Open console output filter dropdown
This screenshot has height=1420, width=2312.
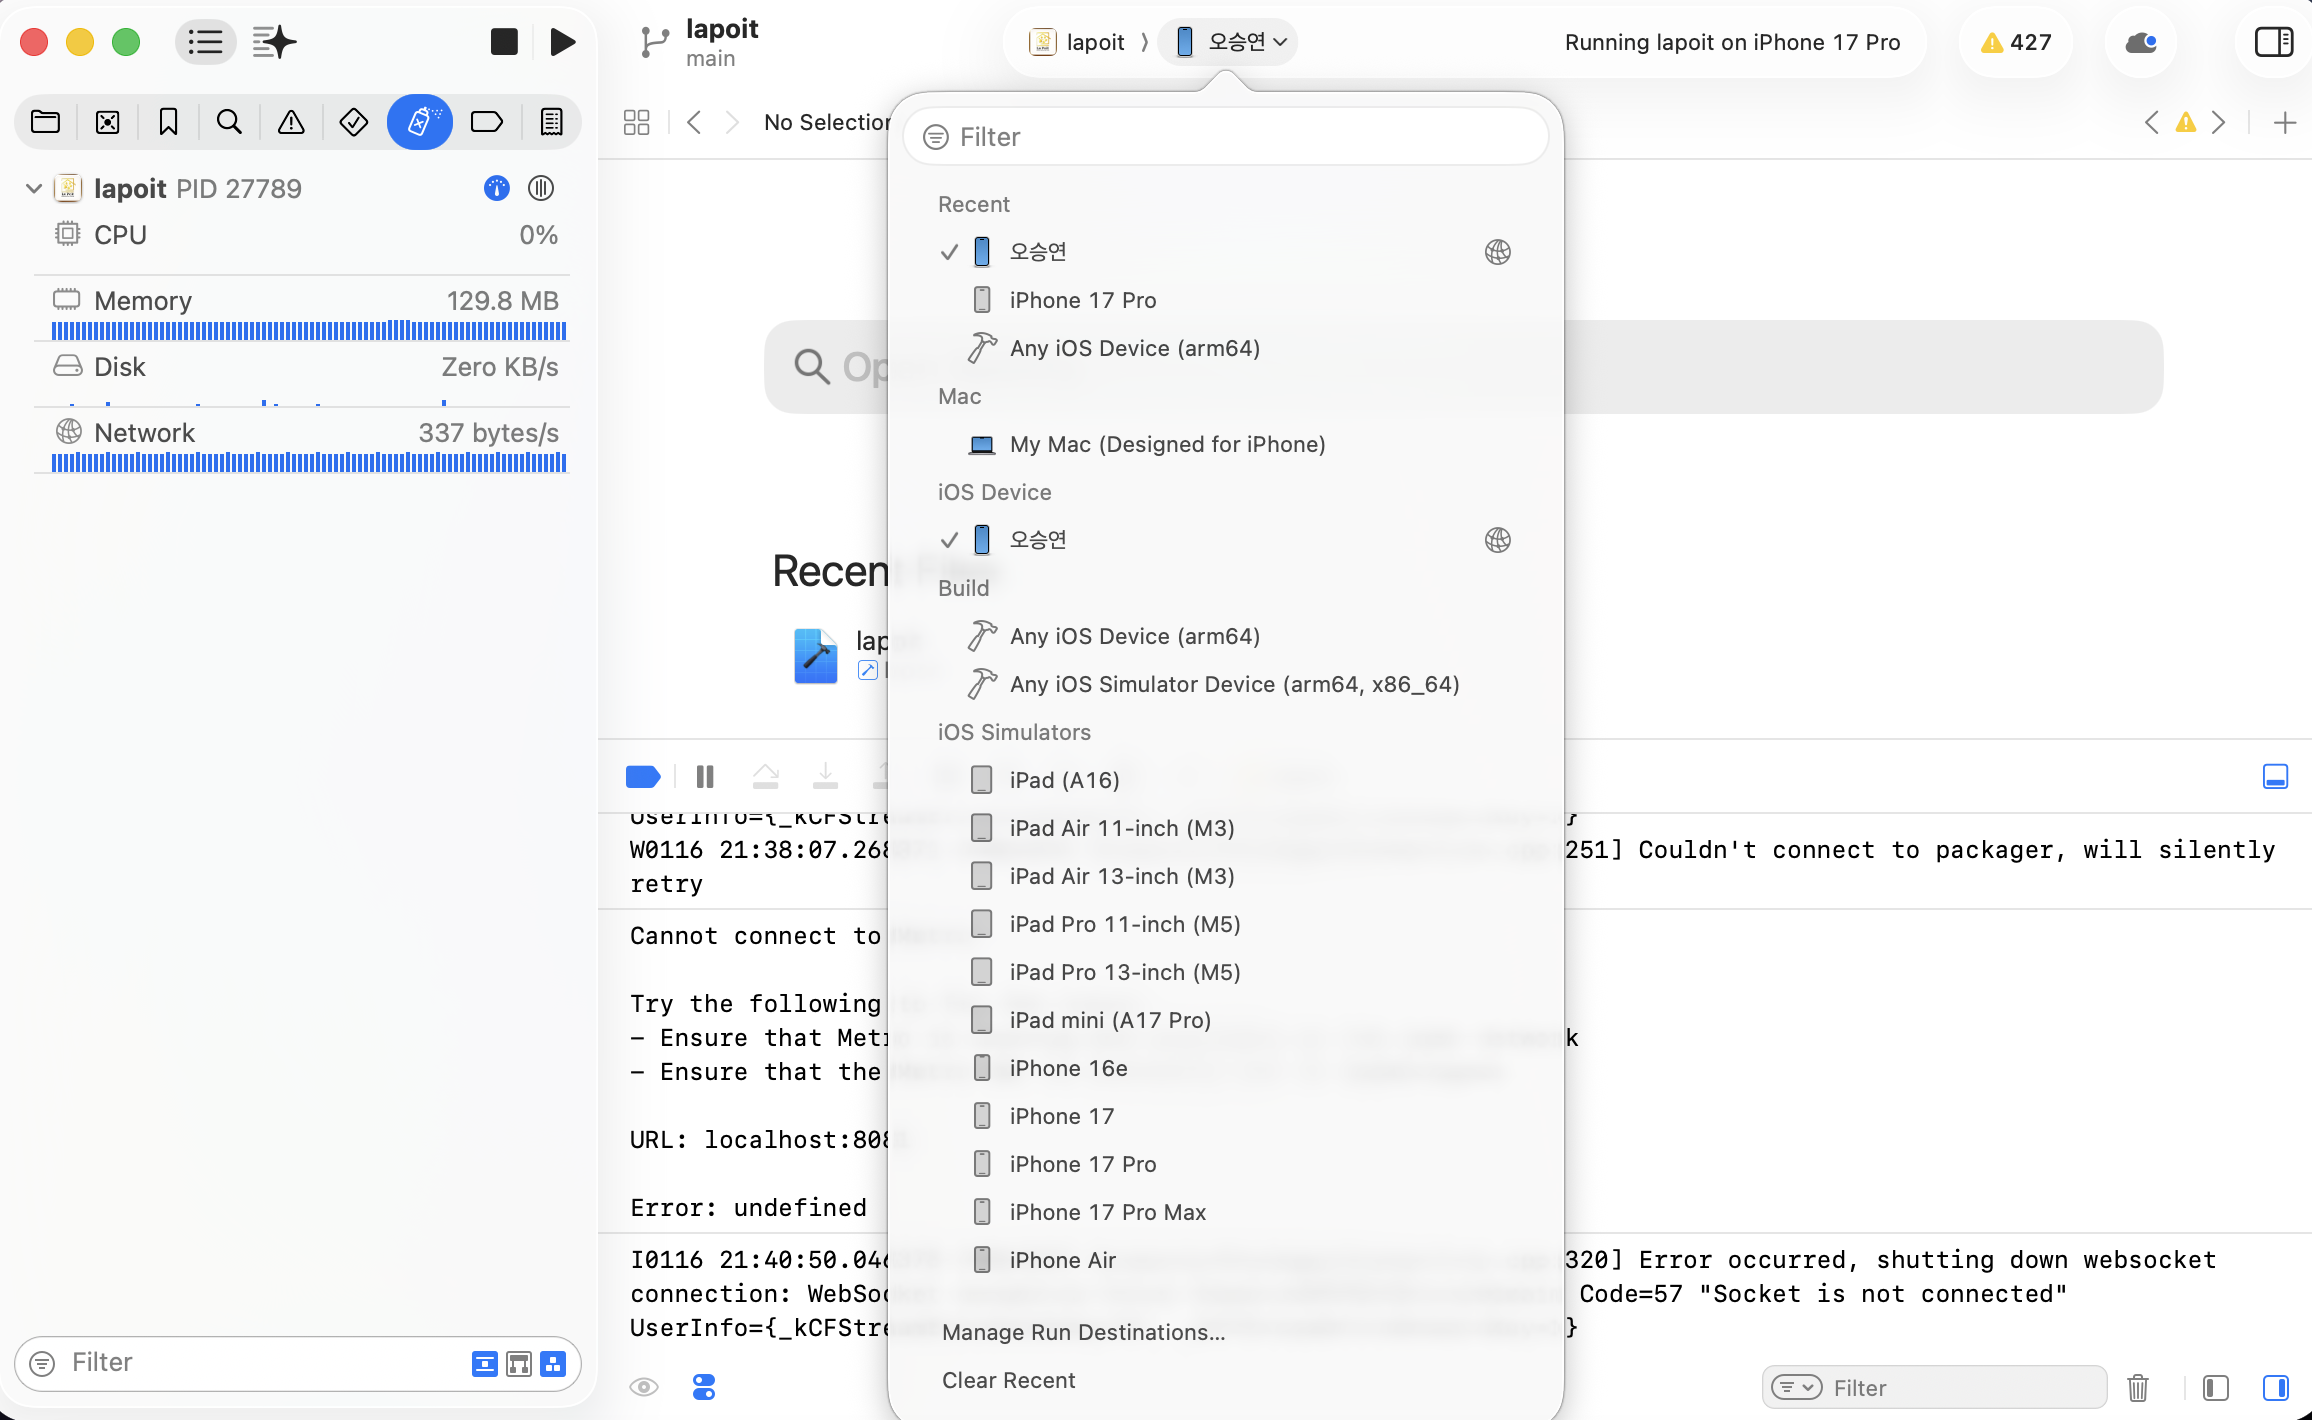1797,1387
